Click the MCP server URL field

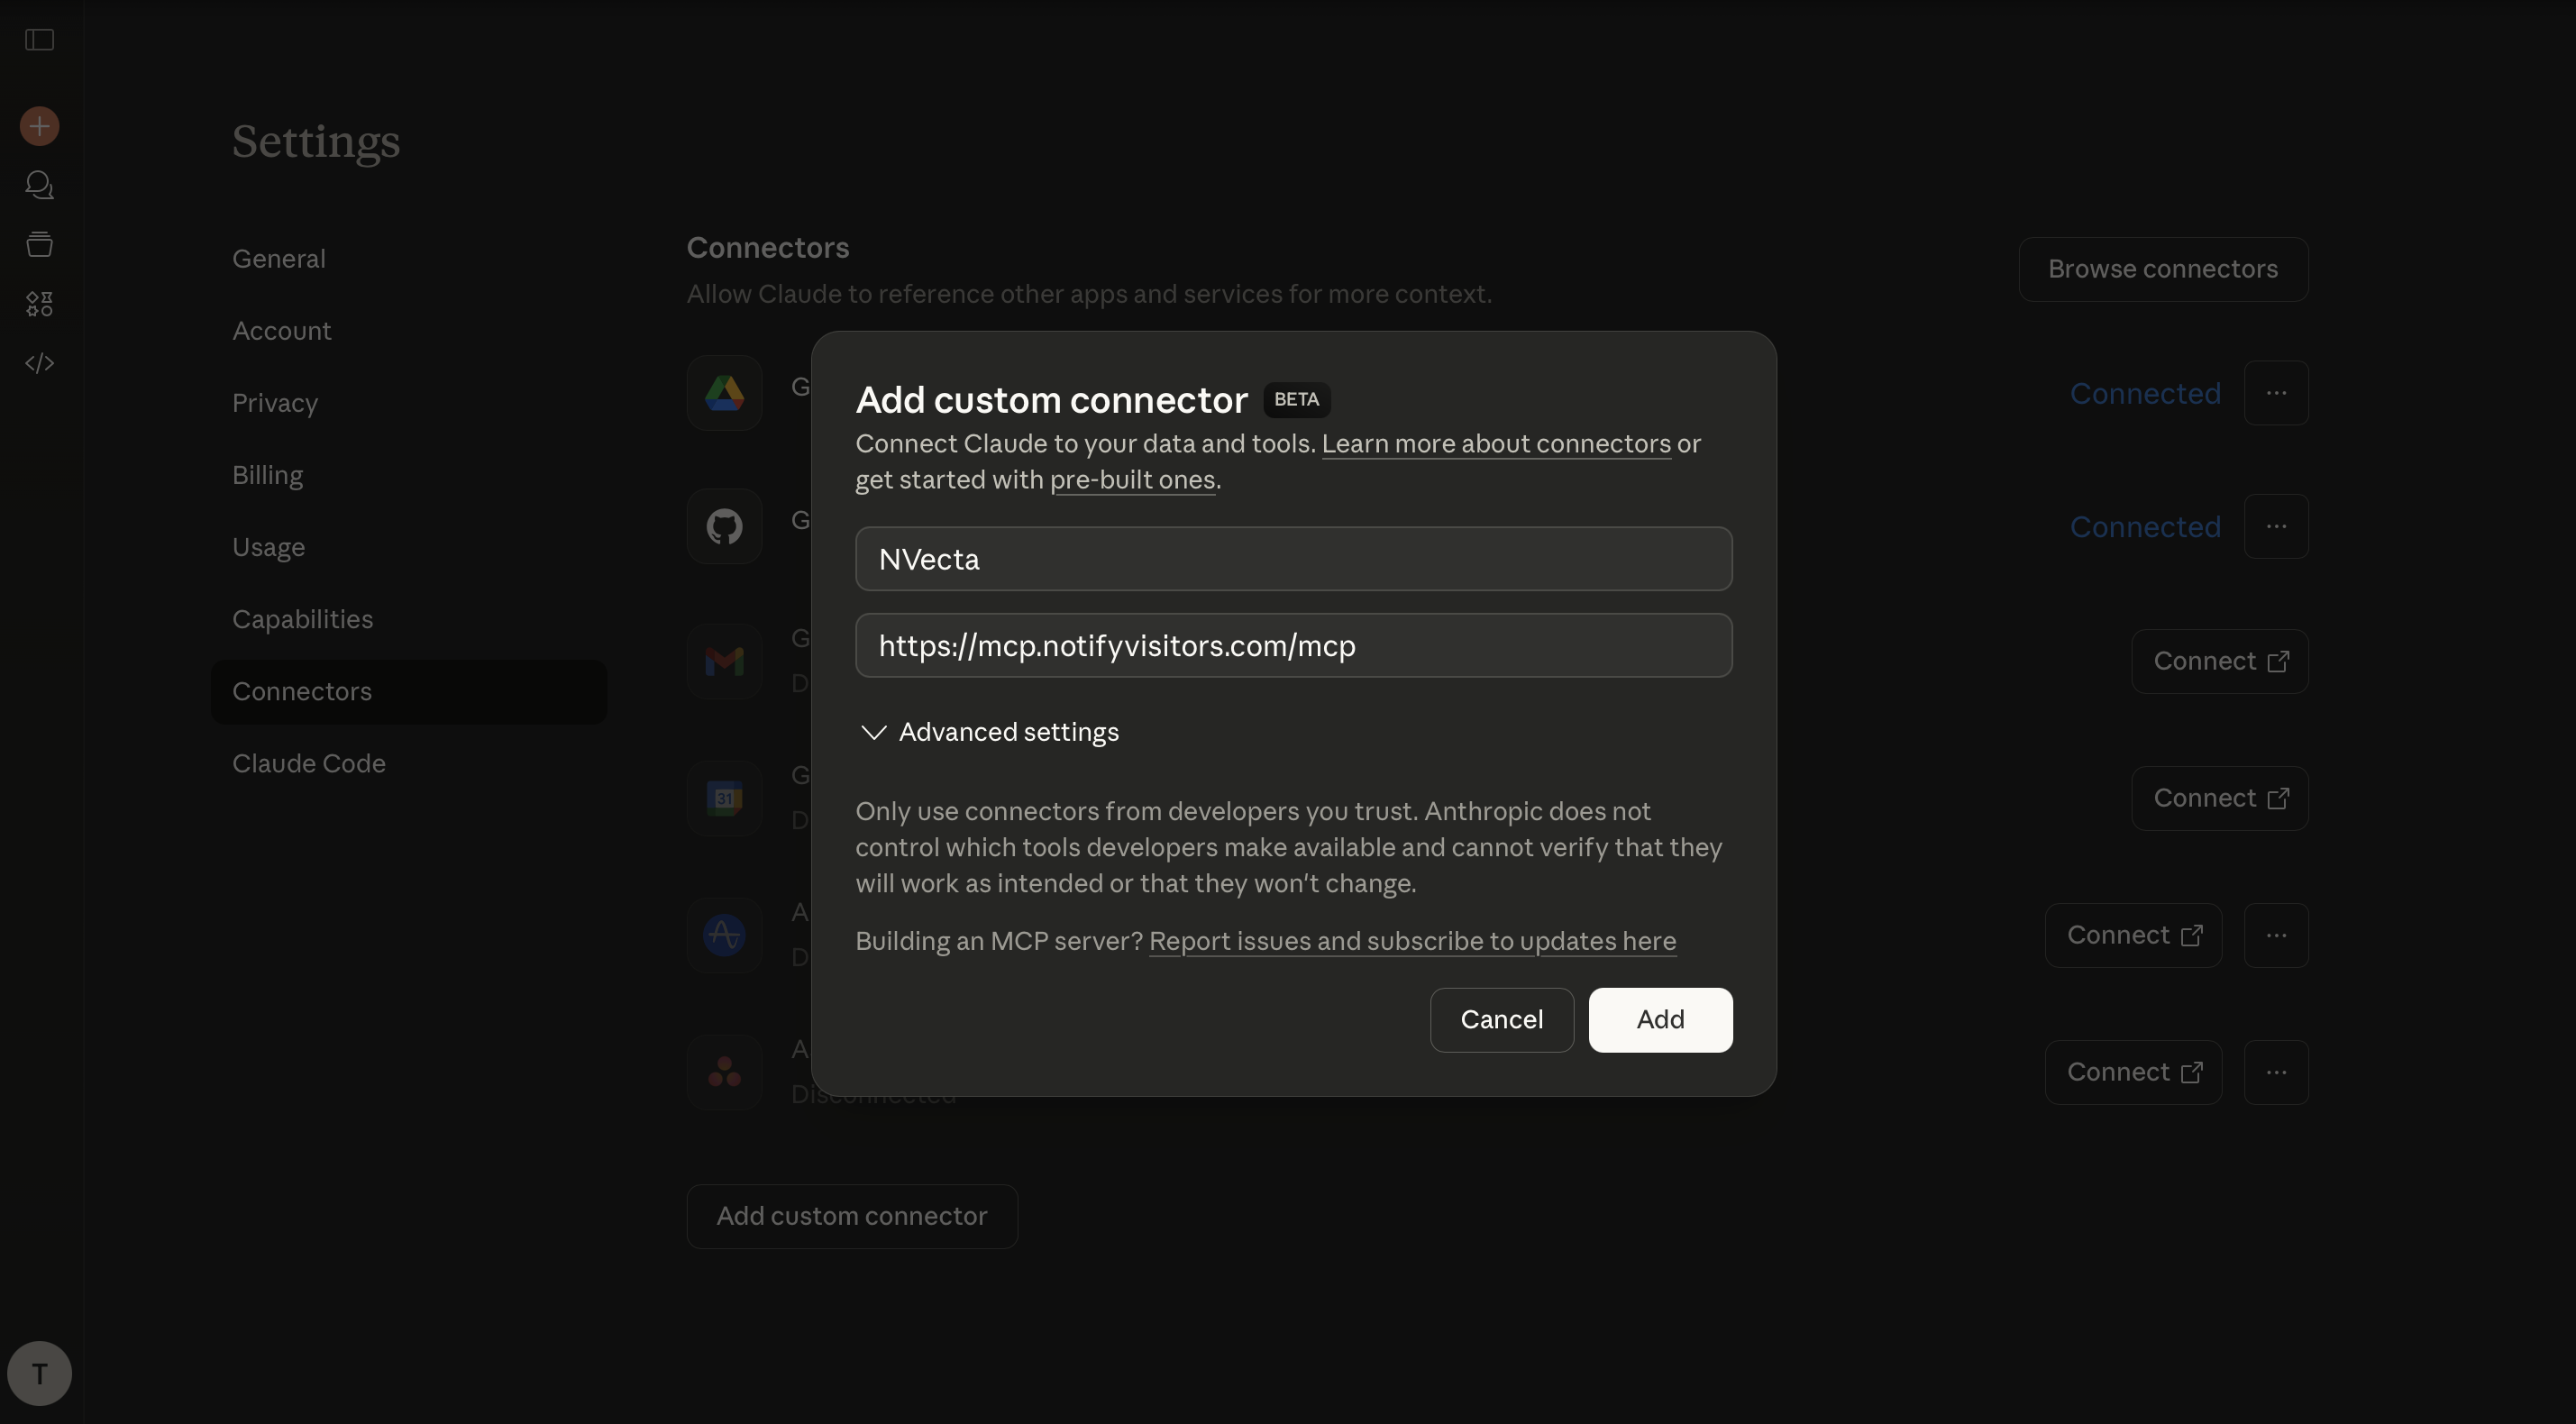(x=1293, y=646)
